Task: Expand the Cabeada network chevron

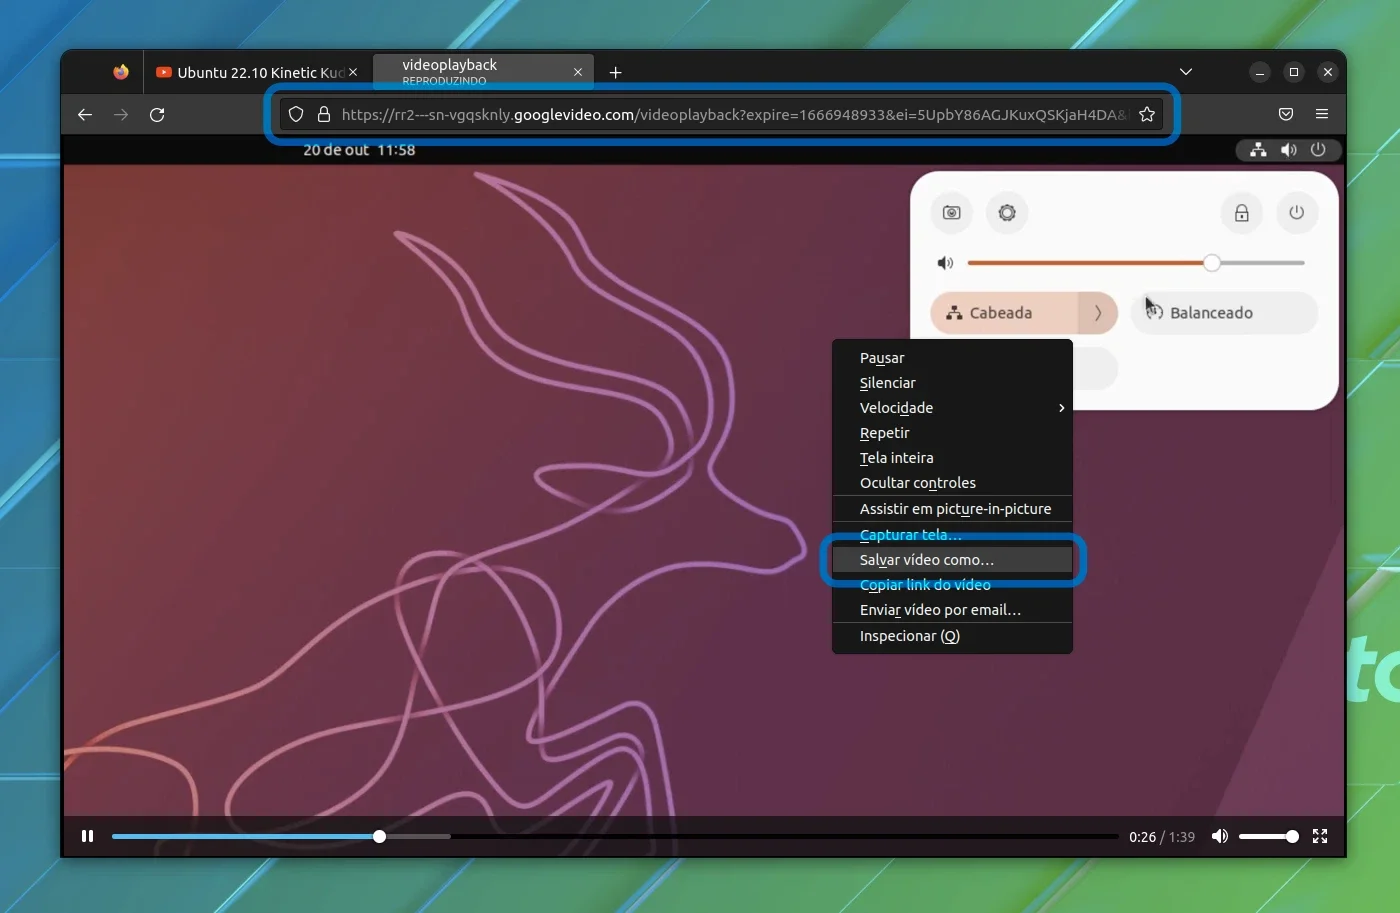Action: pos(1098,313)
